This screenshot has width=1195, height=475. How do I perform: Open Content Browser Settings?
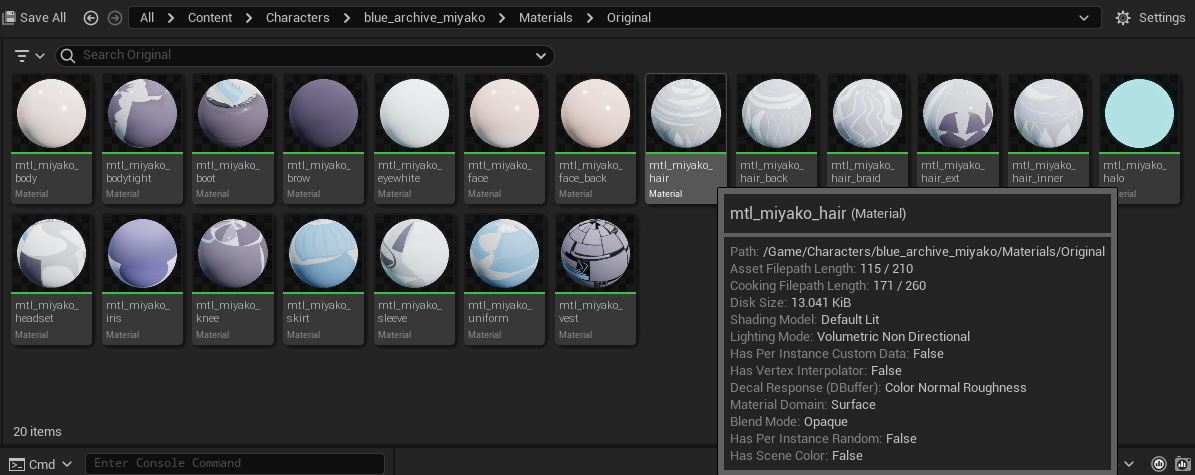1151,18
